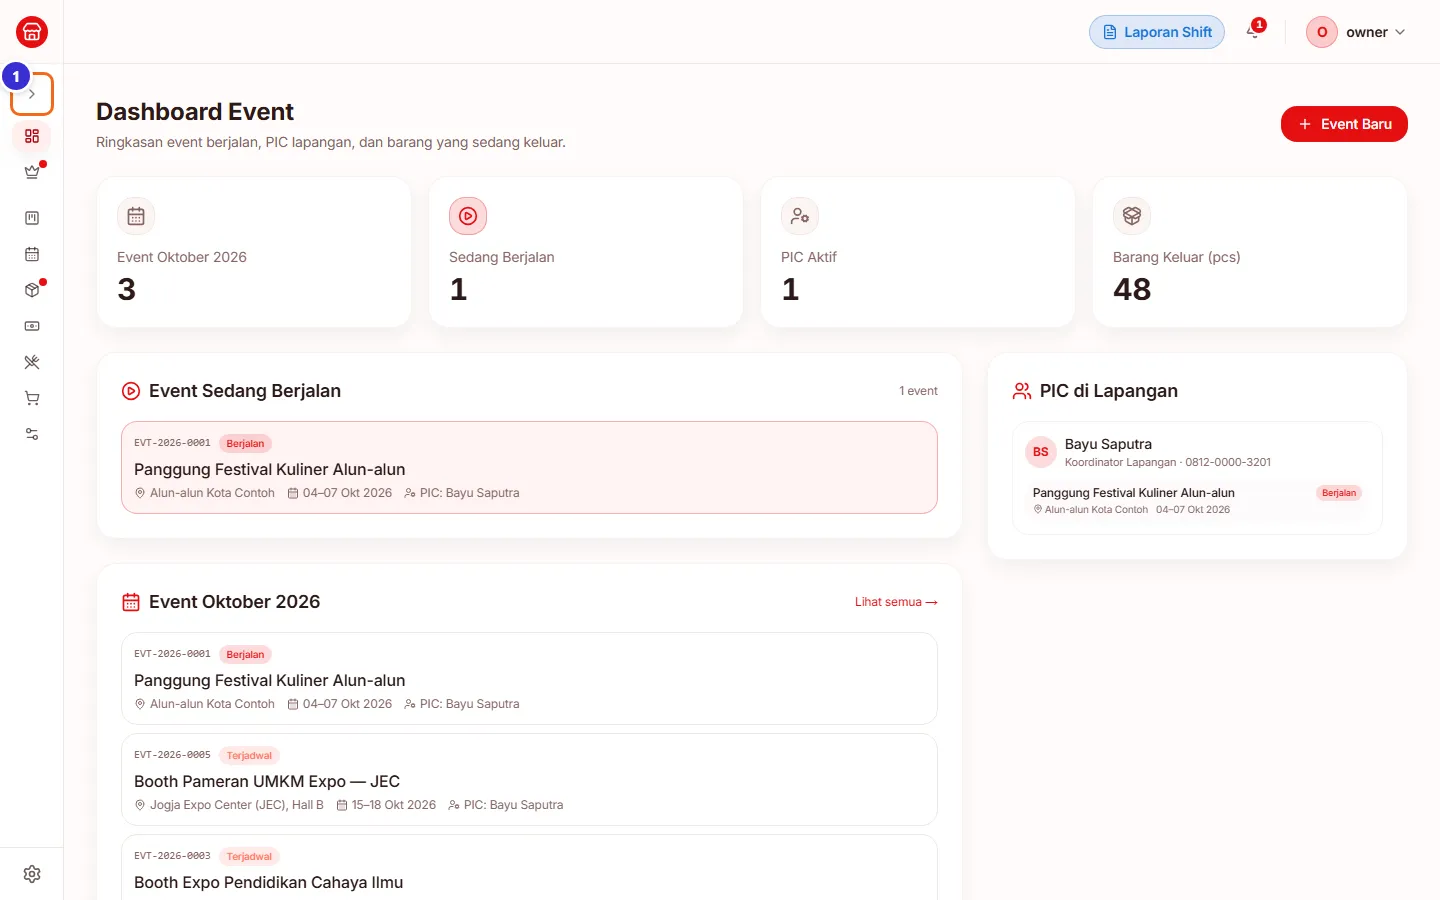Screen dimensions: 1440x900
Task: Expand the owner account dropdown chevron
Action: (x=1400, y=32)
